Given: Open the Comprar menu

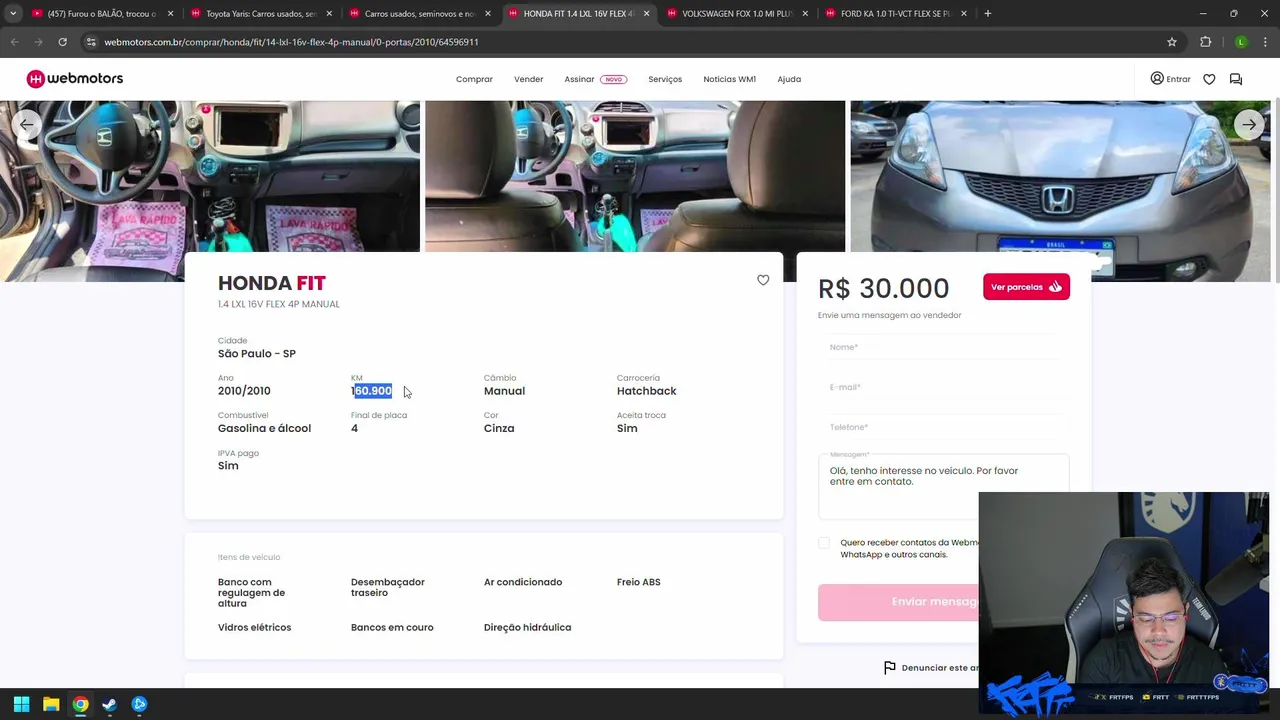Looking at the screenshot, I should [474, 79].
